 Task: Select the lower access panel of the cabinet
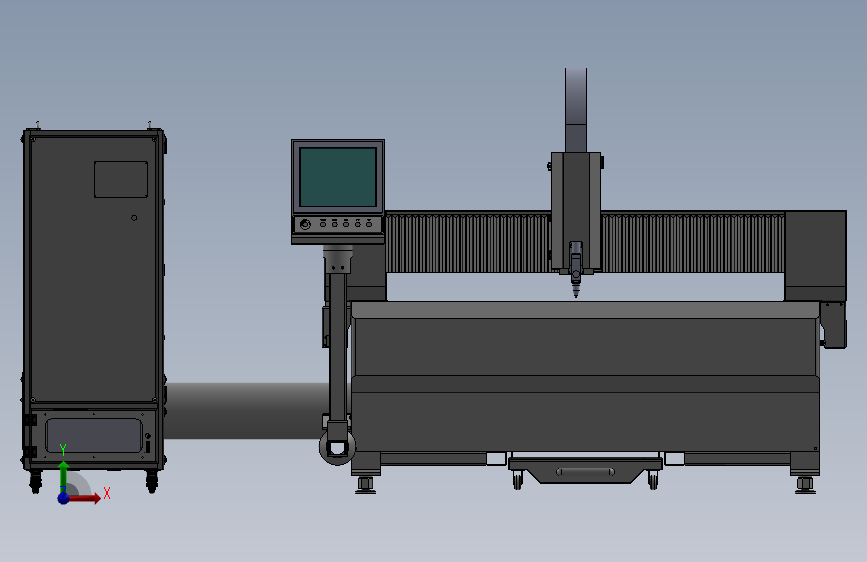(94, 435)
